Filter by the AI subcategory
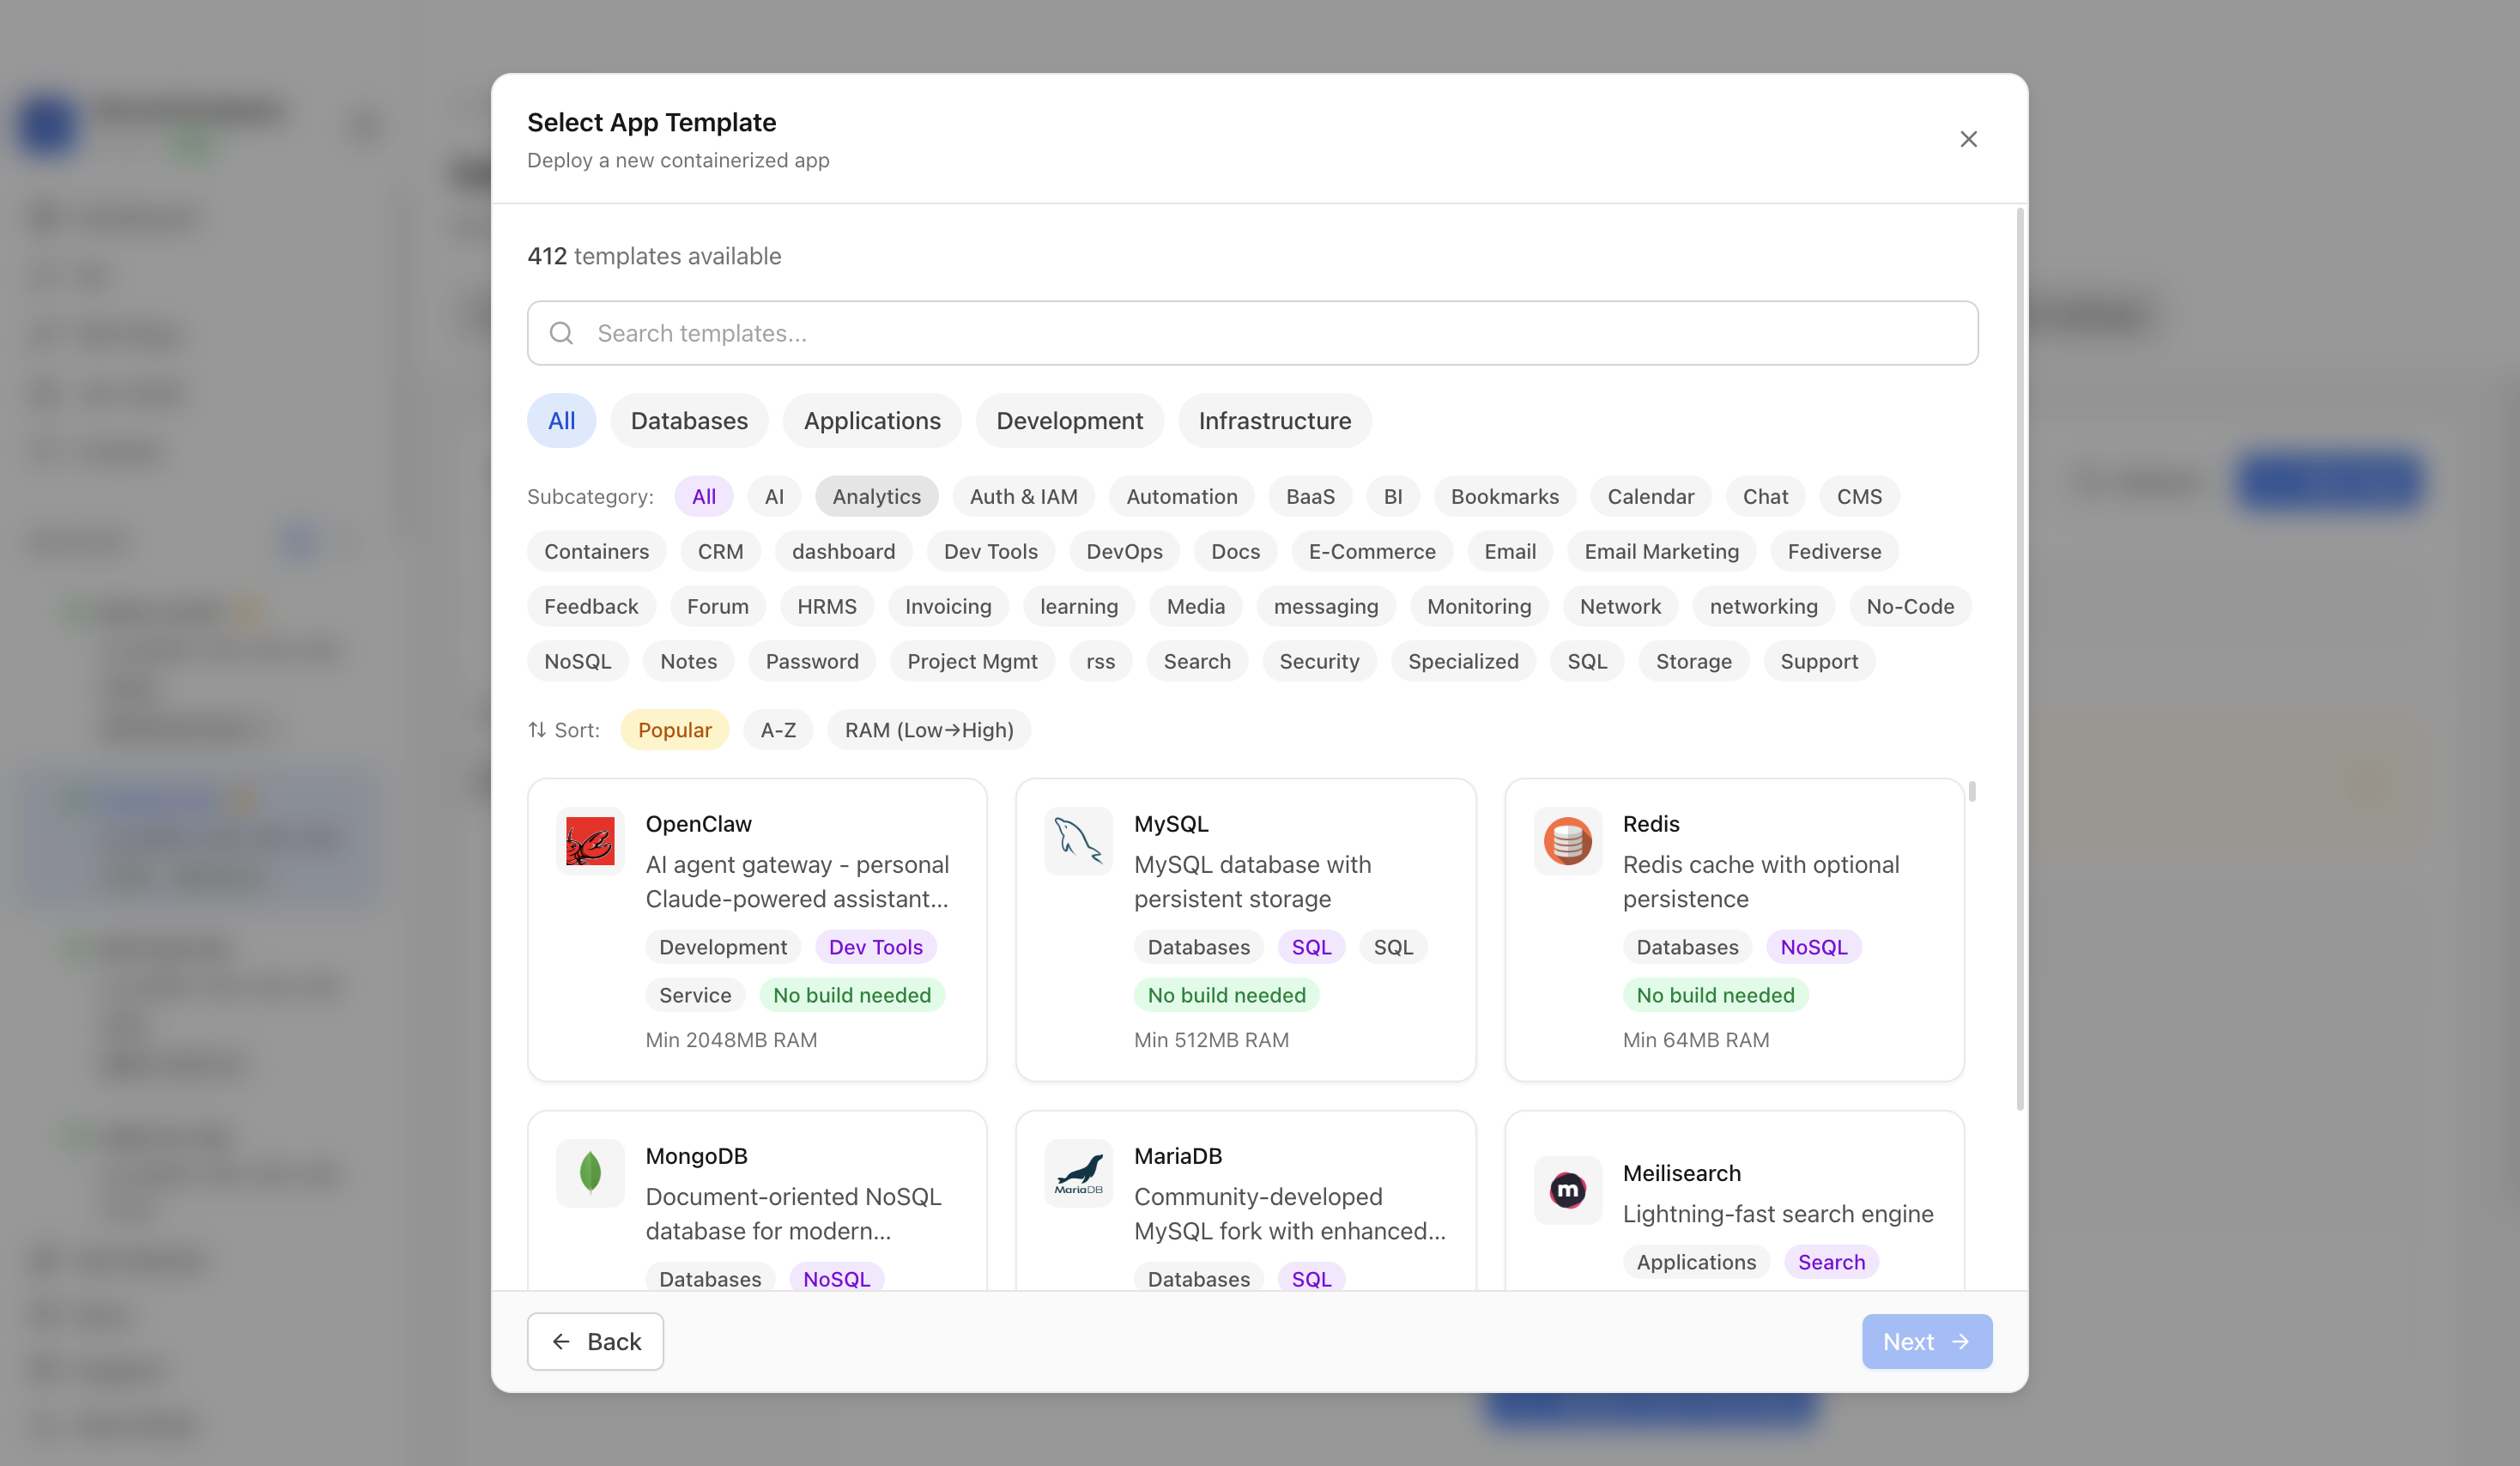2520x1466 pixels. pos(774,497)
